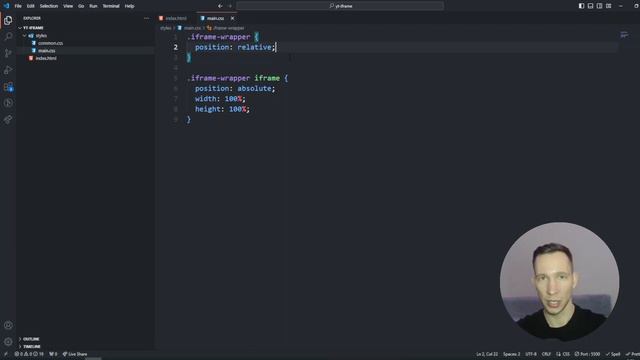
Task: Click the command center search box
Action: tap(340, 6)
